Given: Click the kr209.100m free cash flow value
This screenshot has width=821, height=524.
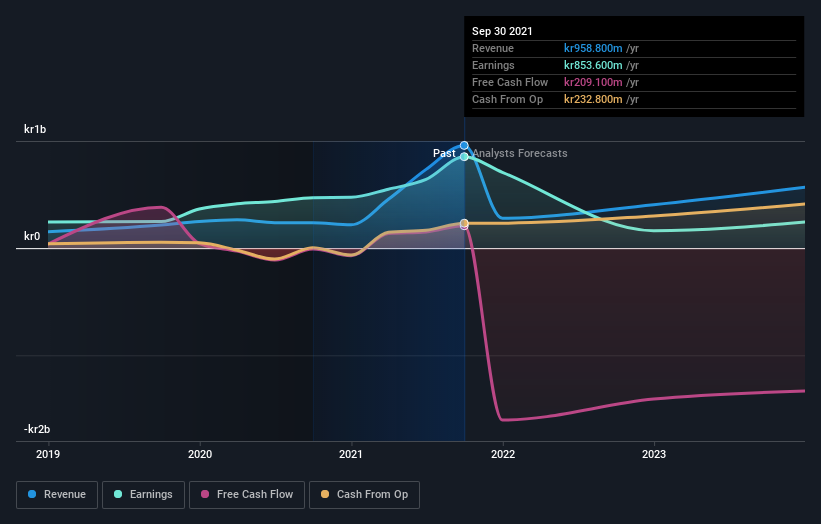Looking at the screenshot, I should click(x=593, y=82).
